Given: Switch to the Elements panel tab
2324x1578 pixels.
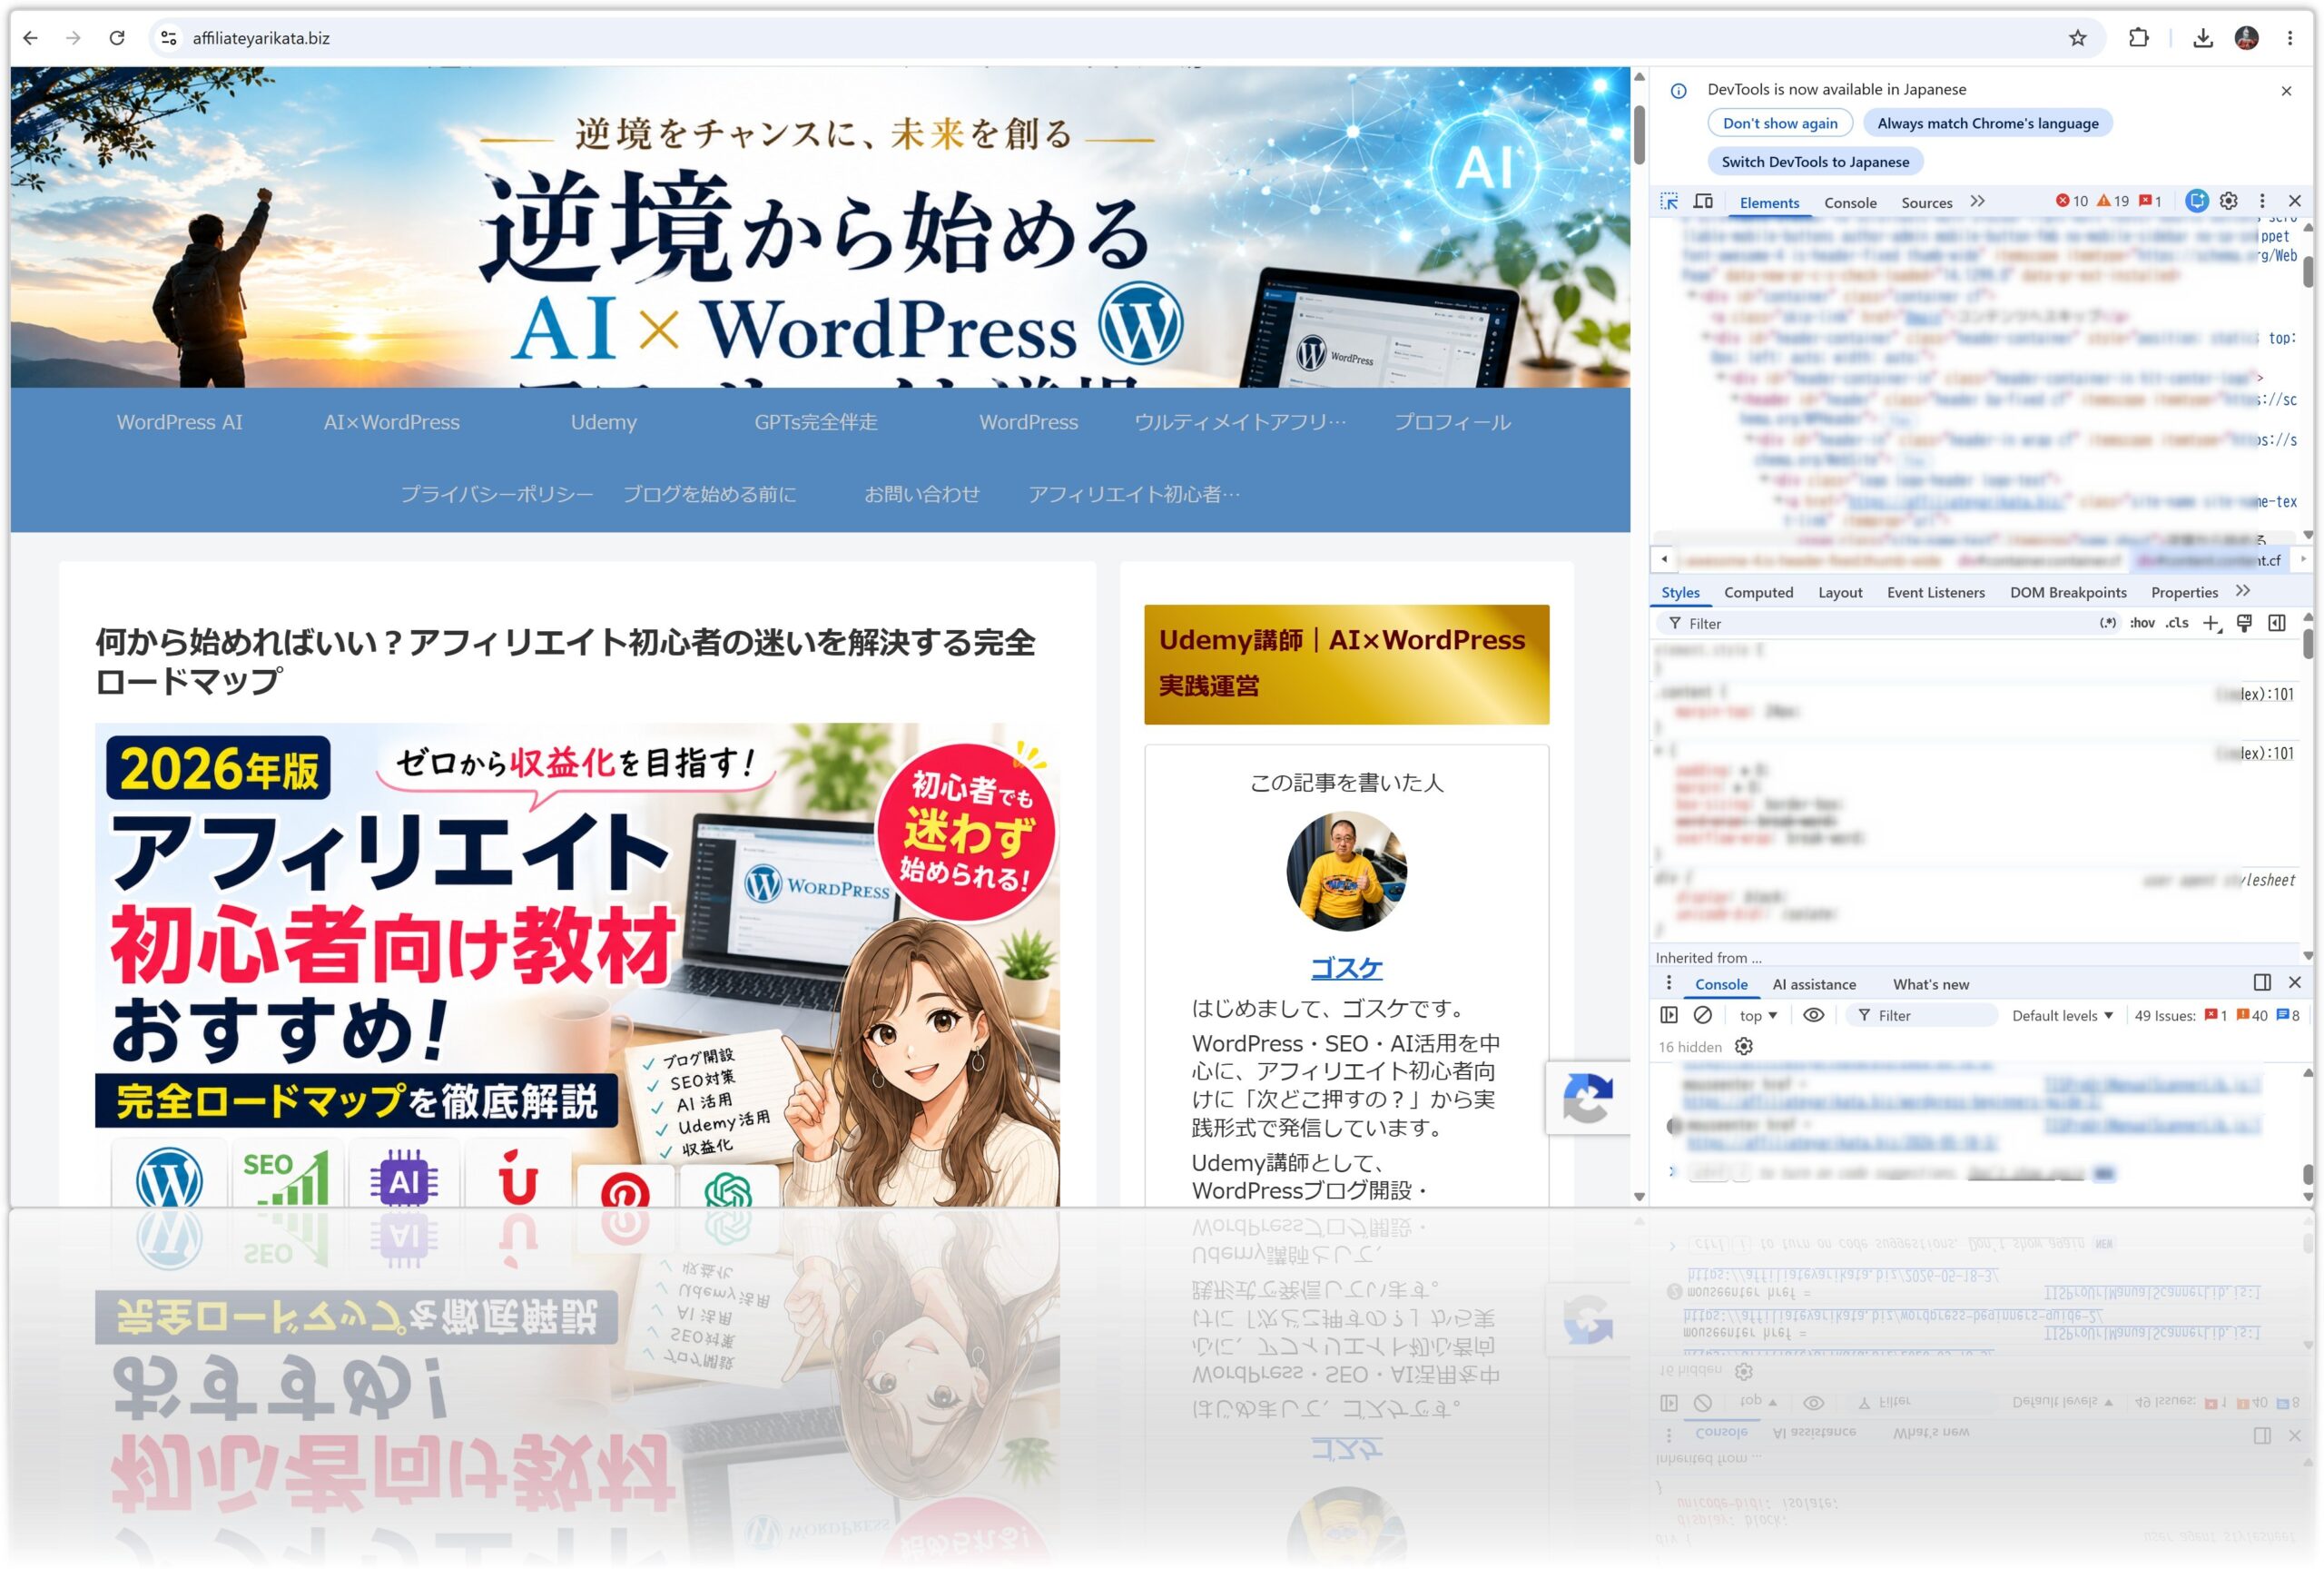Looking at the screenshot, I should tap(1769, 202).
